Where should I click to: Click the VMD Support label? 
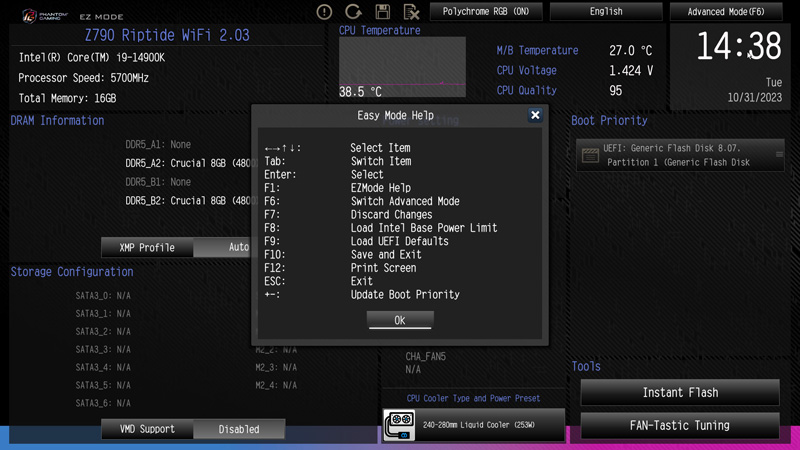coord(147,429)
